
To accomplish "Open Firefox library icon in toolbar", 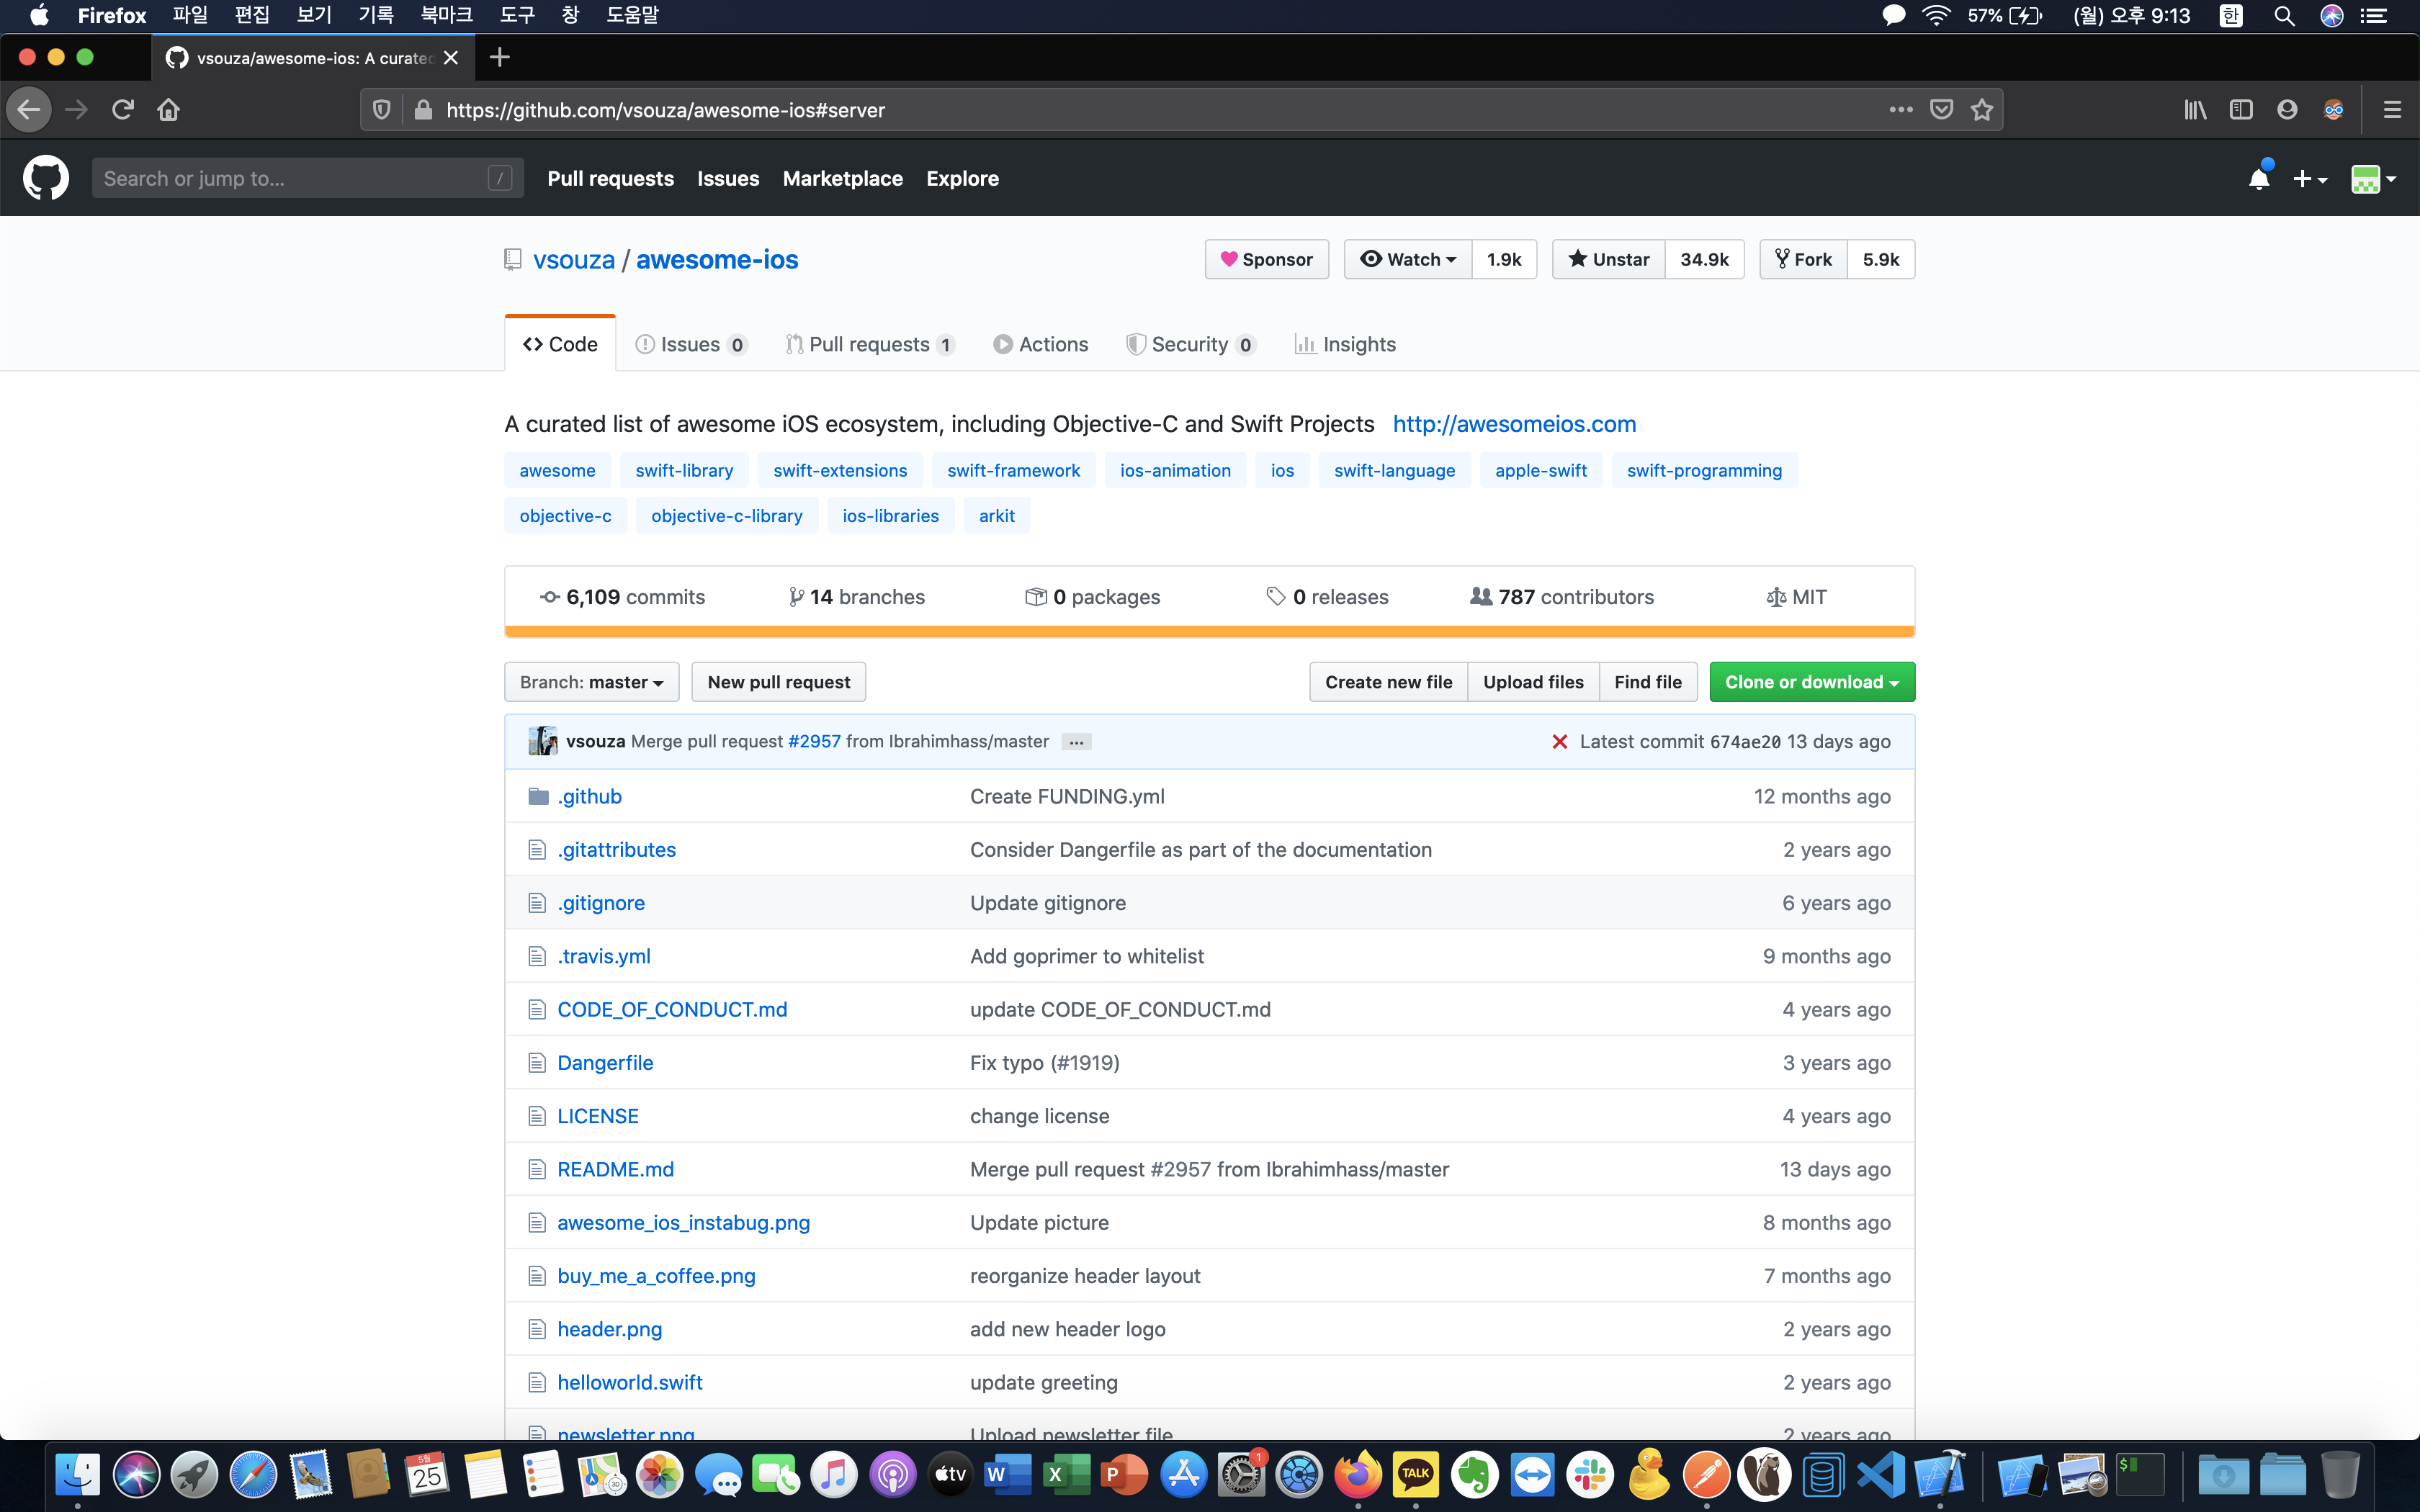I will point(2196,109).
